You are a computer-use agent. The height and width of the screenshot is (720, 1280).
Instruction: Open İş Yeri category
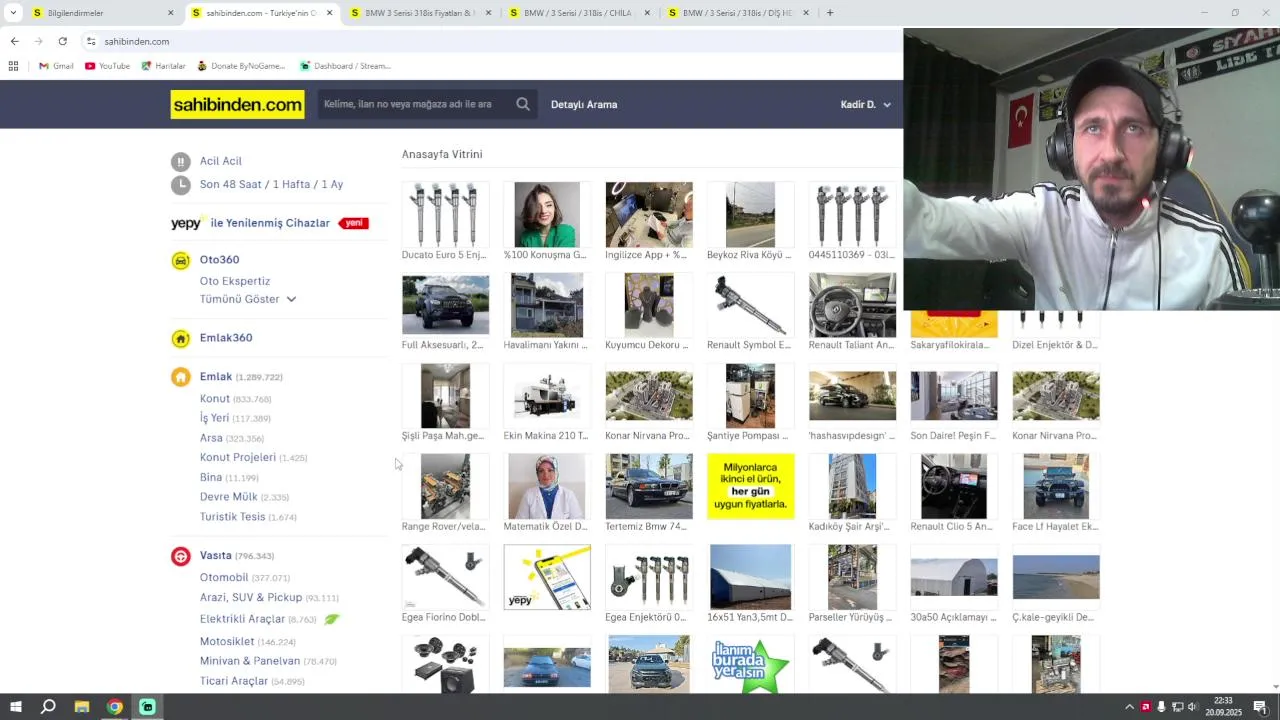(214, 418)
